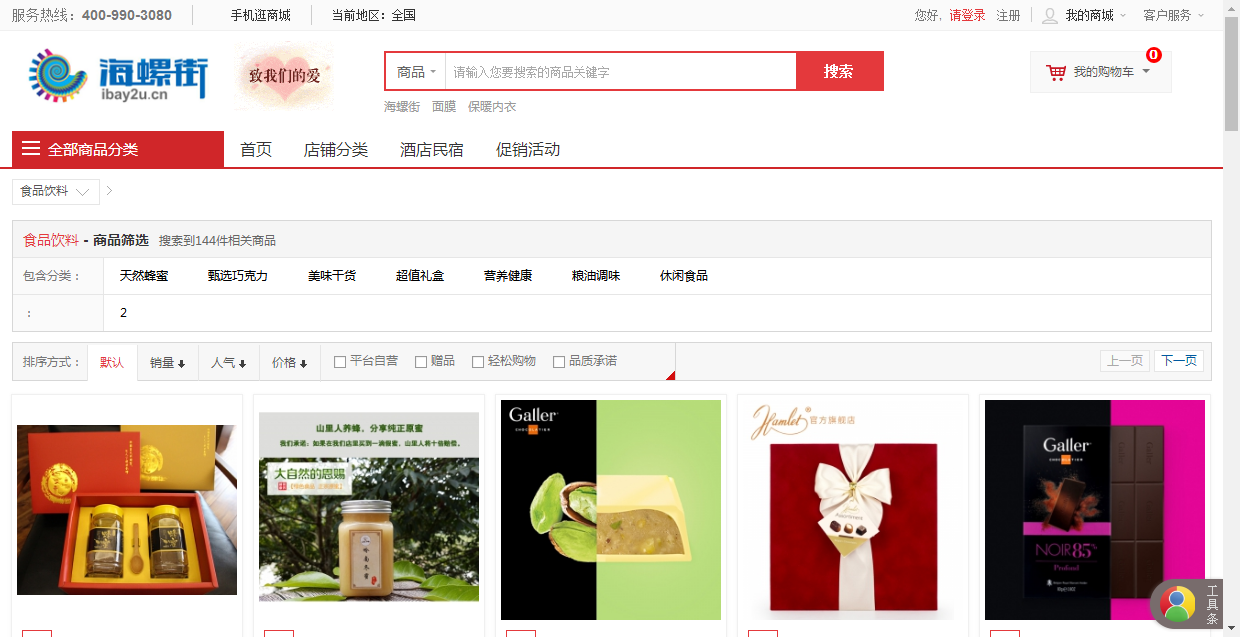Viewport: 1240px width, 637px height.
Task: Click the scrollbar up arrow
Action: pos(1231,7)
